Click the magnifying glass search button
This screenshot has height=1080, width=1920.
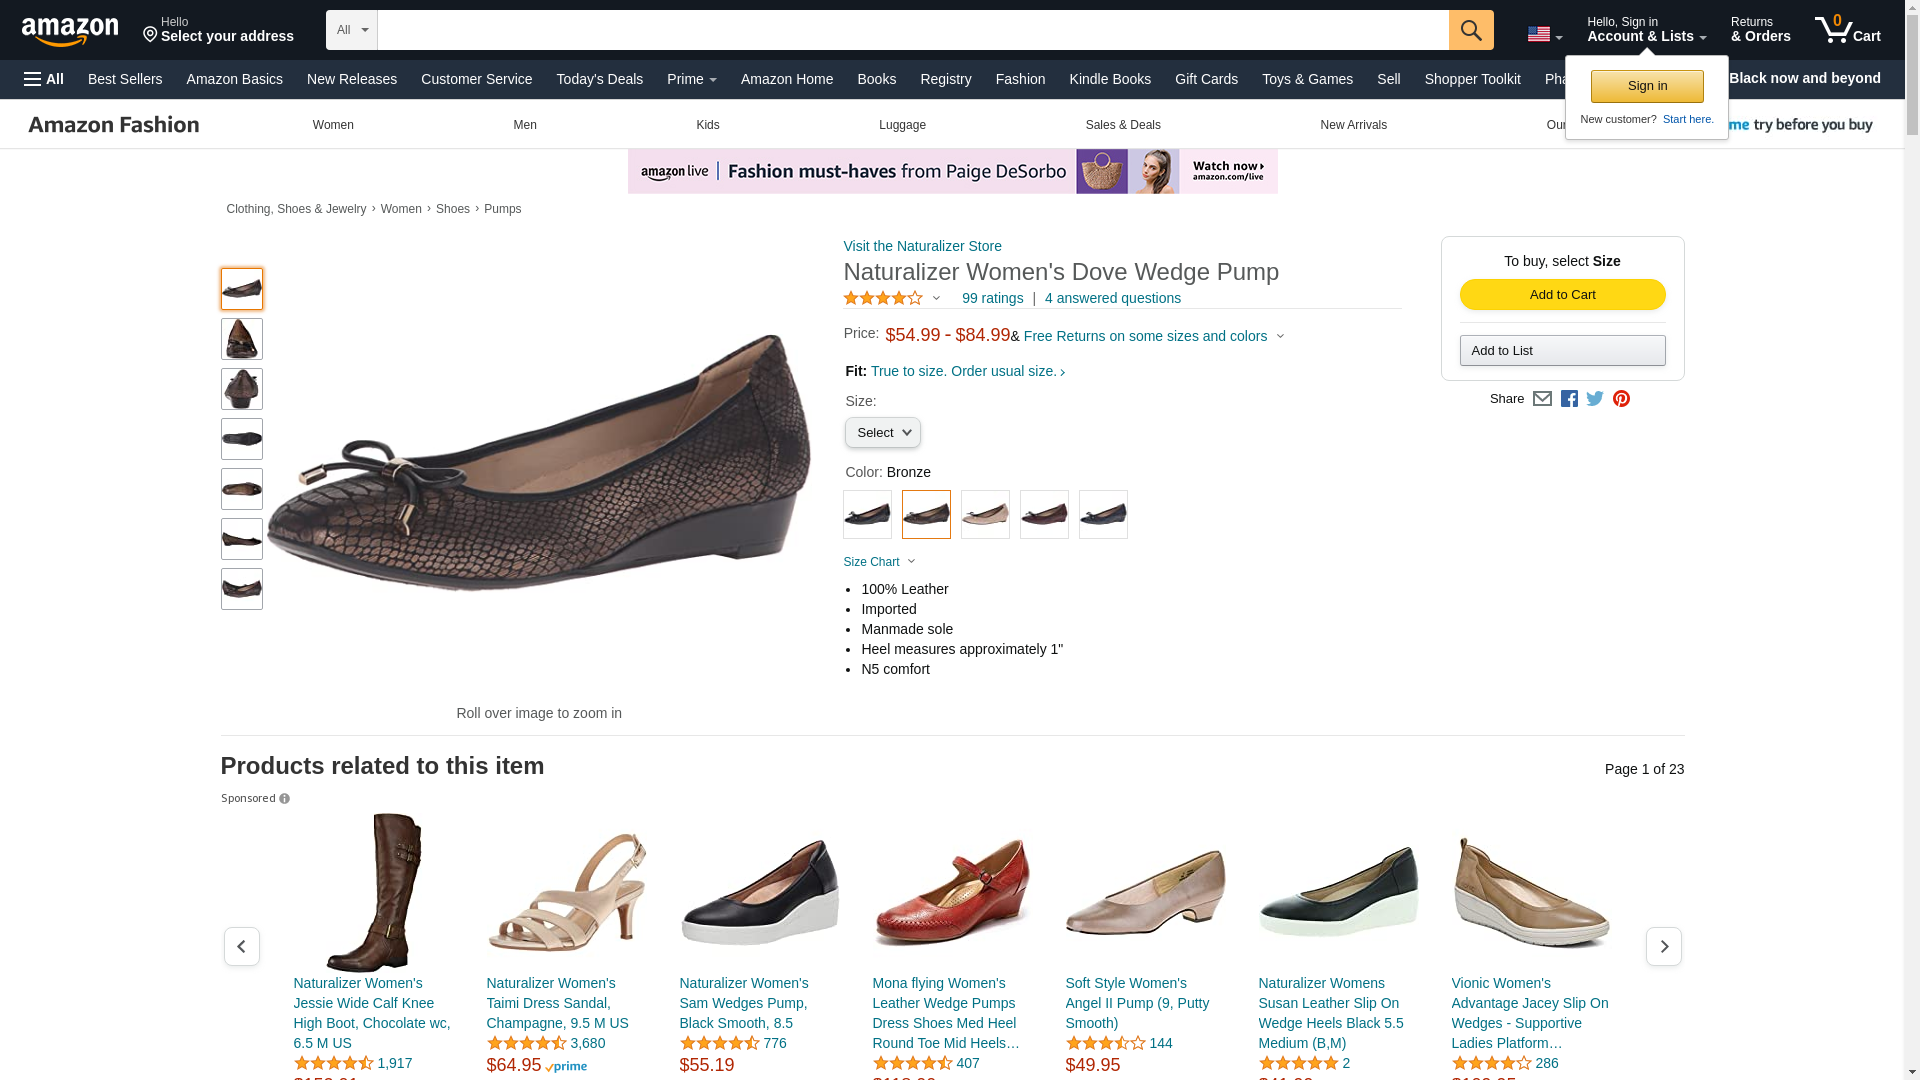coord(1470,30)
